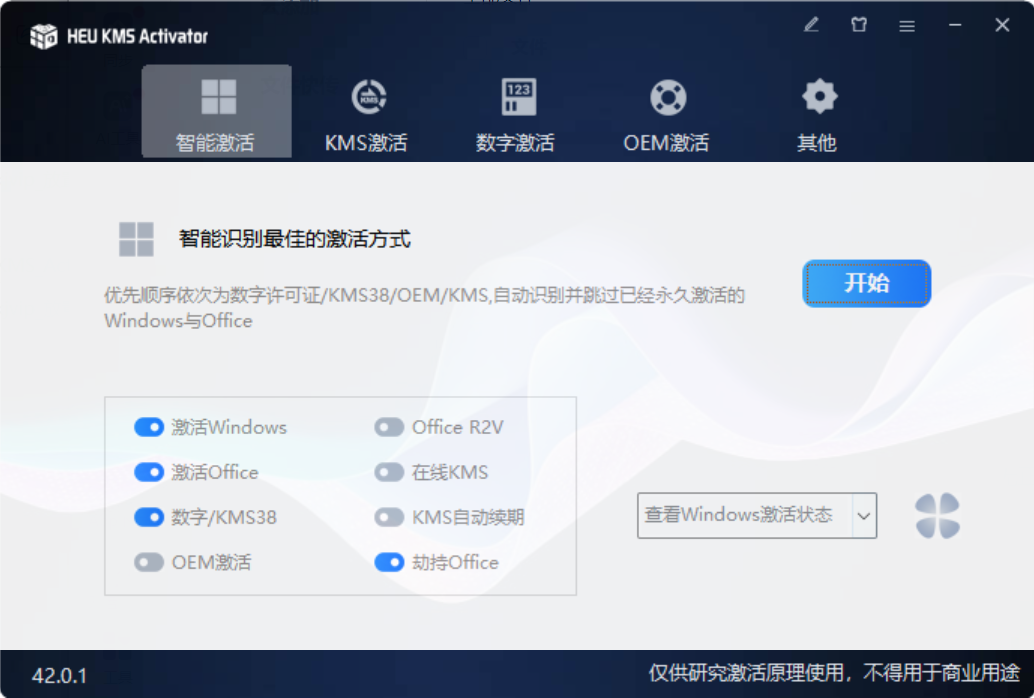Click the green clover icon beside the dropdown
The height and width of the screenshot is (698, 1034).
click(x=937, y=515)
